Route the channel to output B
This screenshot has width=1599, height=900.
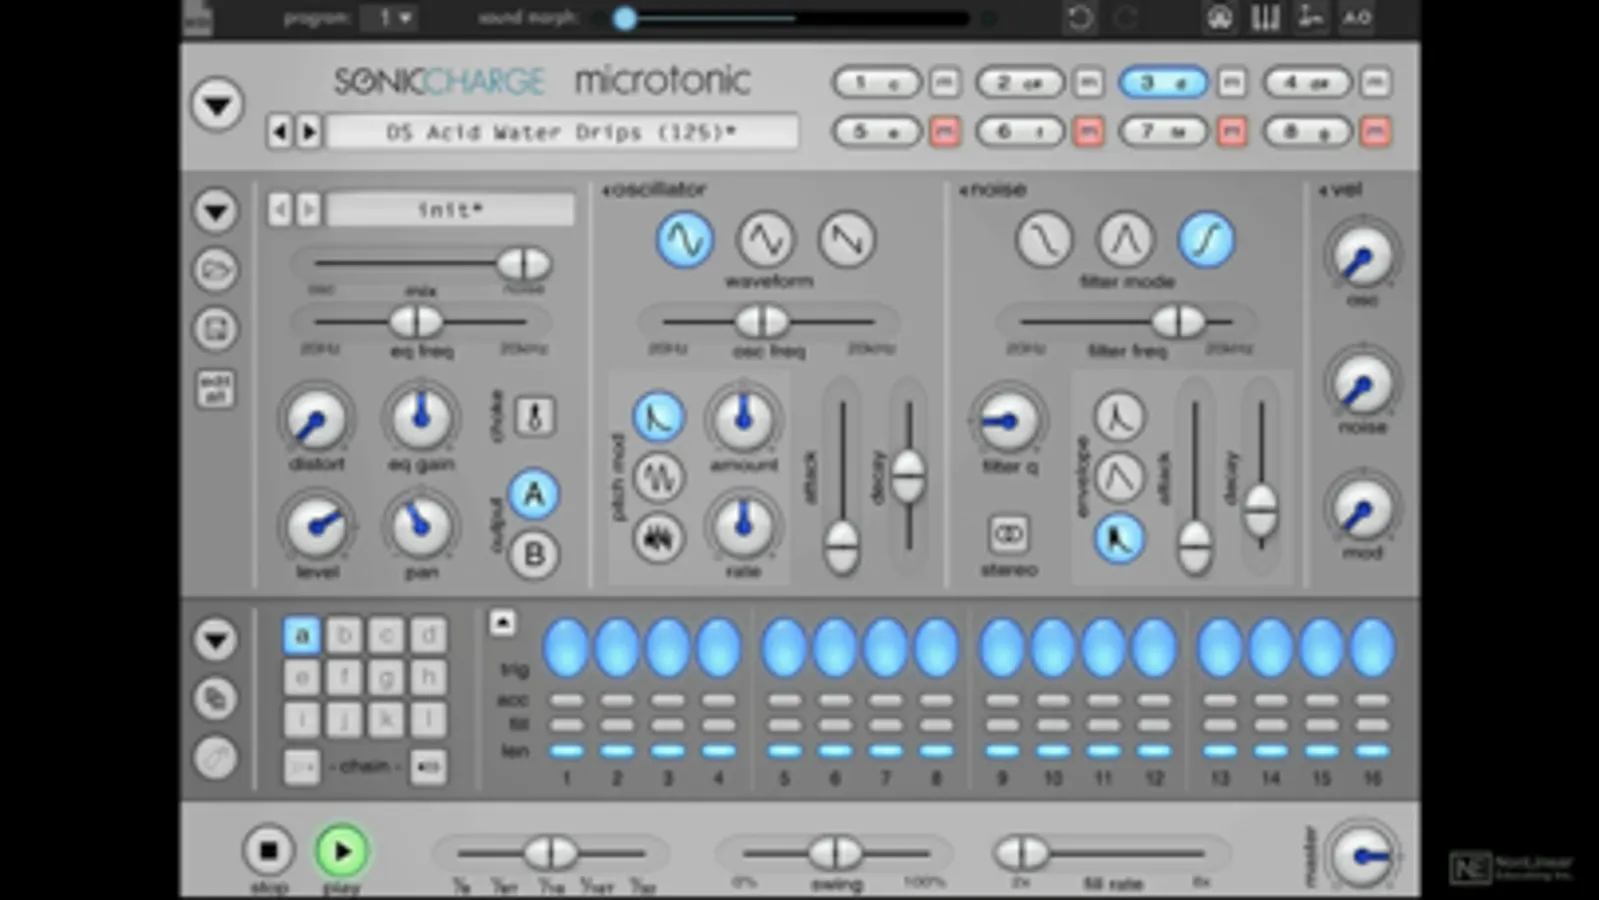click(x=534, y=554)
